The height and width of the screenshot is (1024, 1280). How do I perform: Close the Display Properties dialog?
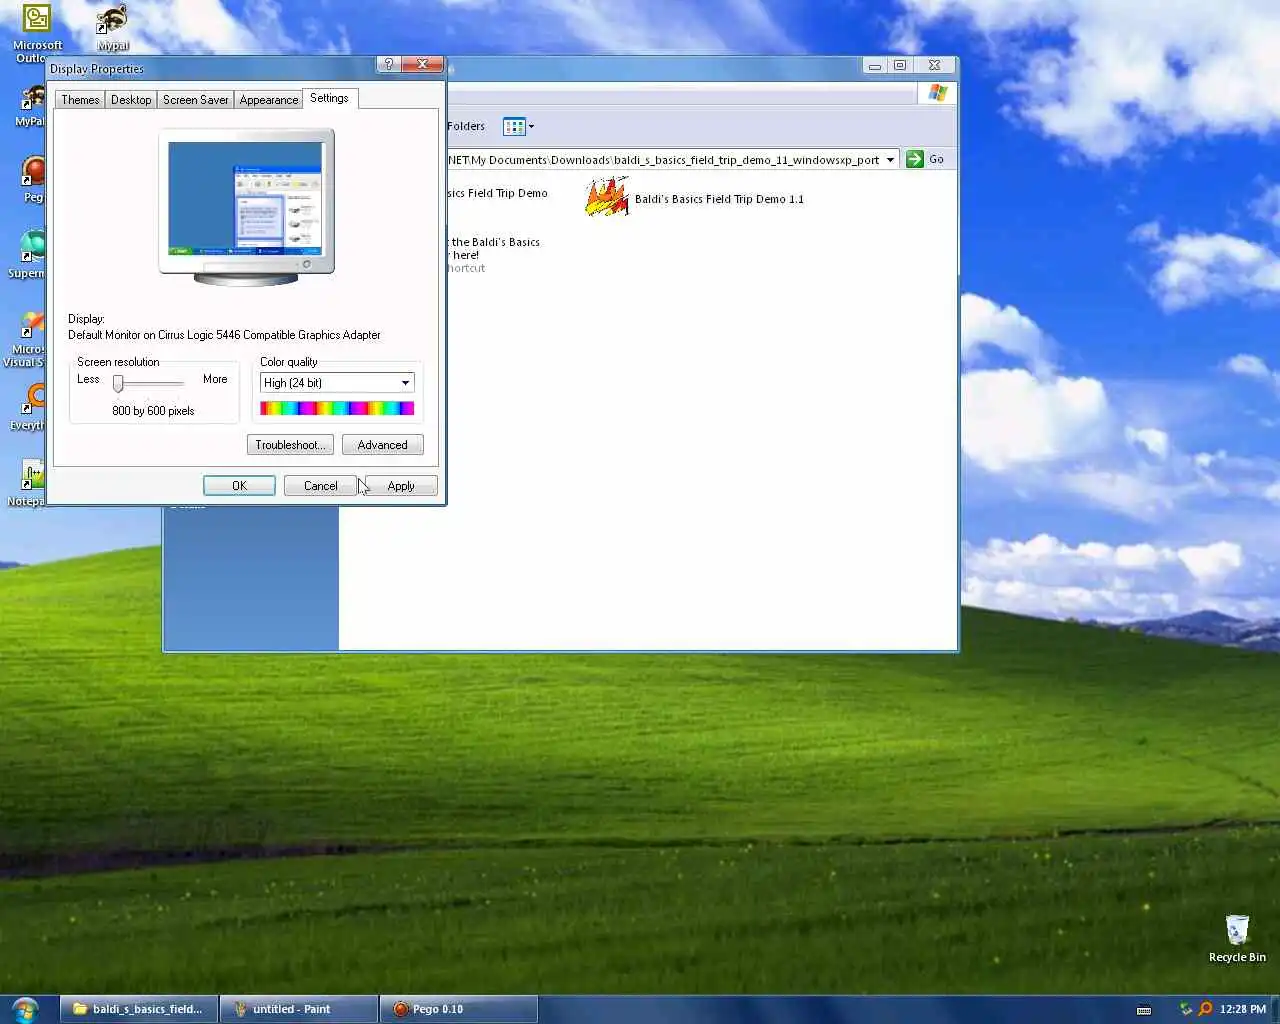point(423,64)
